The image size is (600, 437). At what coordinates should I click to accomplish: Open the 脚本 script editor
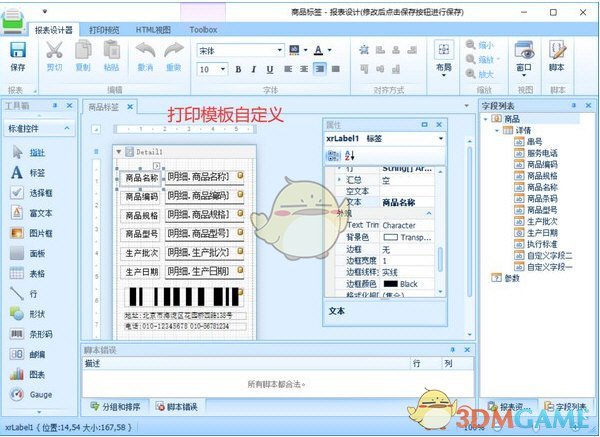557,55
